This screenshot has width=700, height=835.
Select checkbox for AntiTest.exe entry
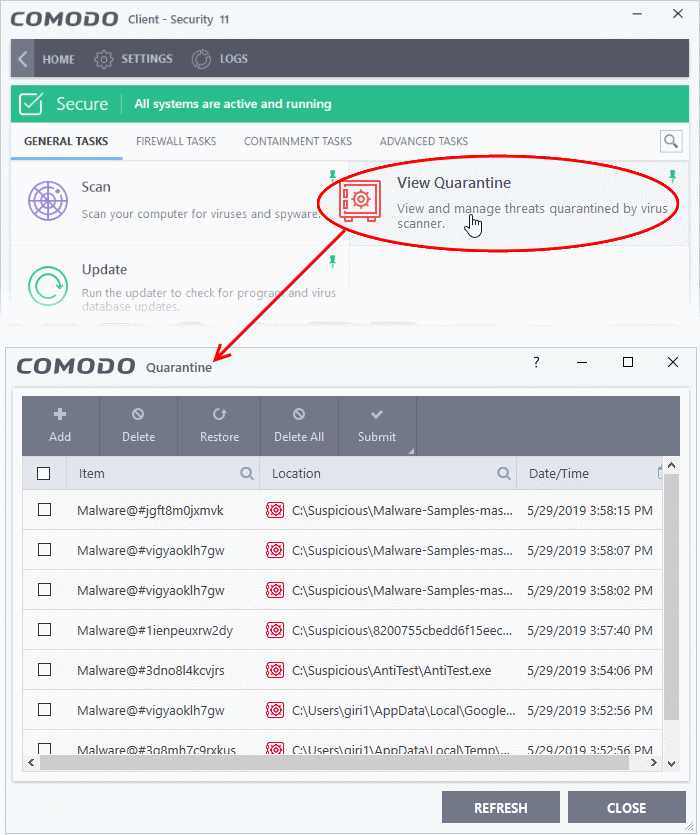(x=45, y=669)
